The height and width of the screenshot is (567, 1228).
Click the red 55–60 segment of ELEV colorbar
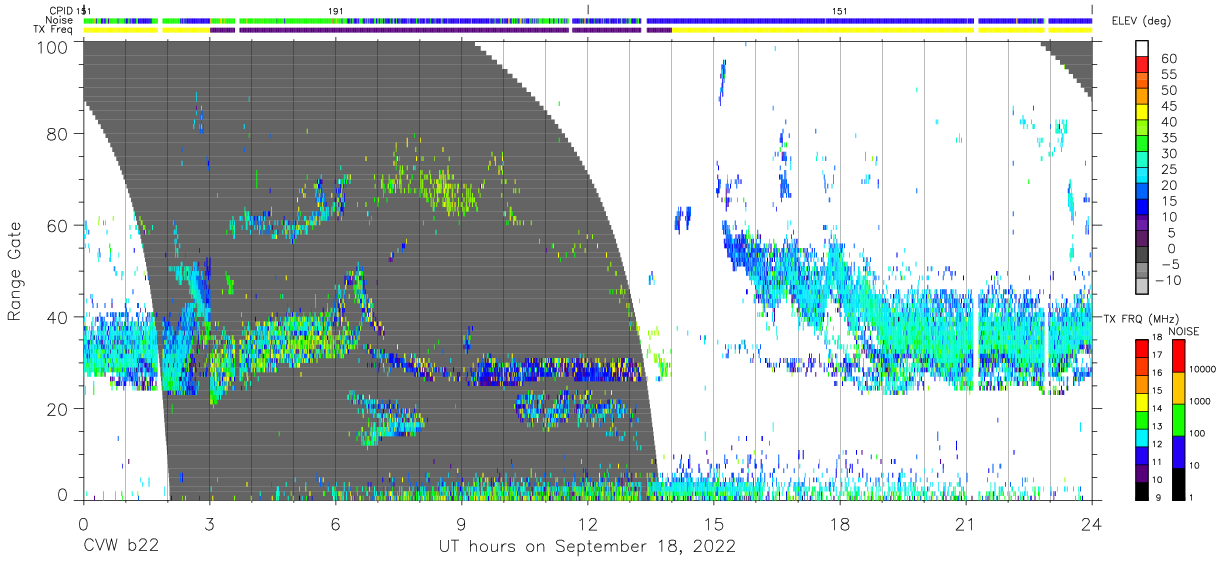[x=1143, y=65]
